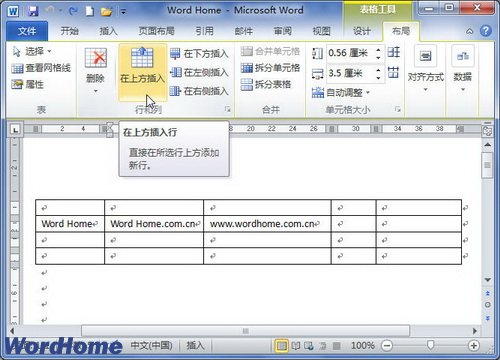Insert a column to the right (在右侧插入)
500x360 pixels.
click(199, 91)
